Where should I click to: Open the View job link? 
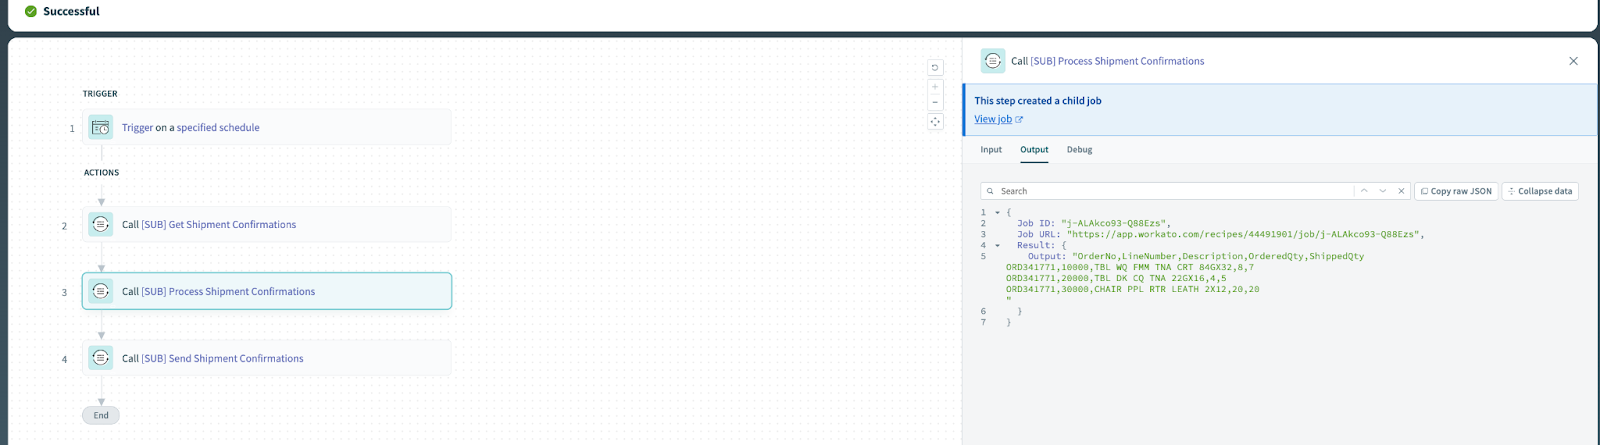pos(998,119)
